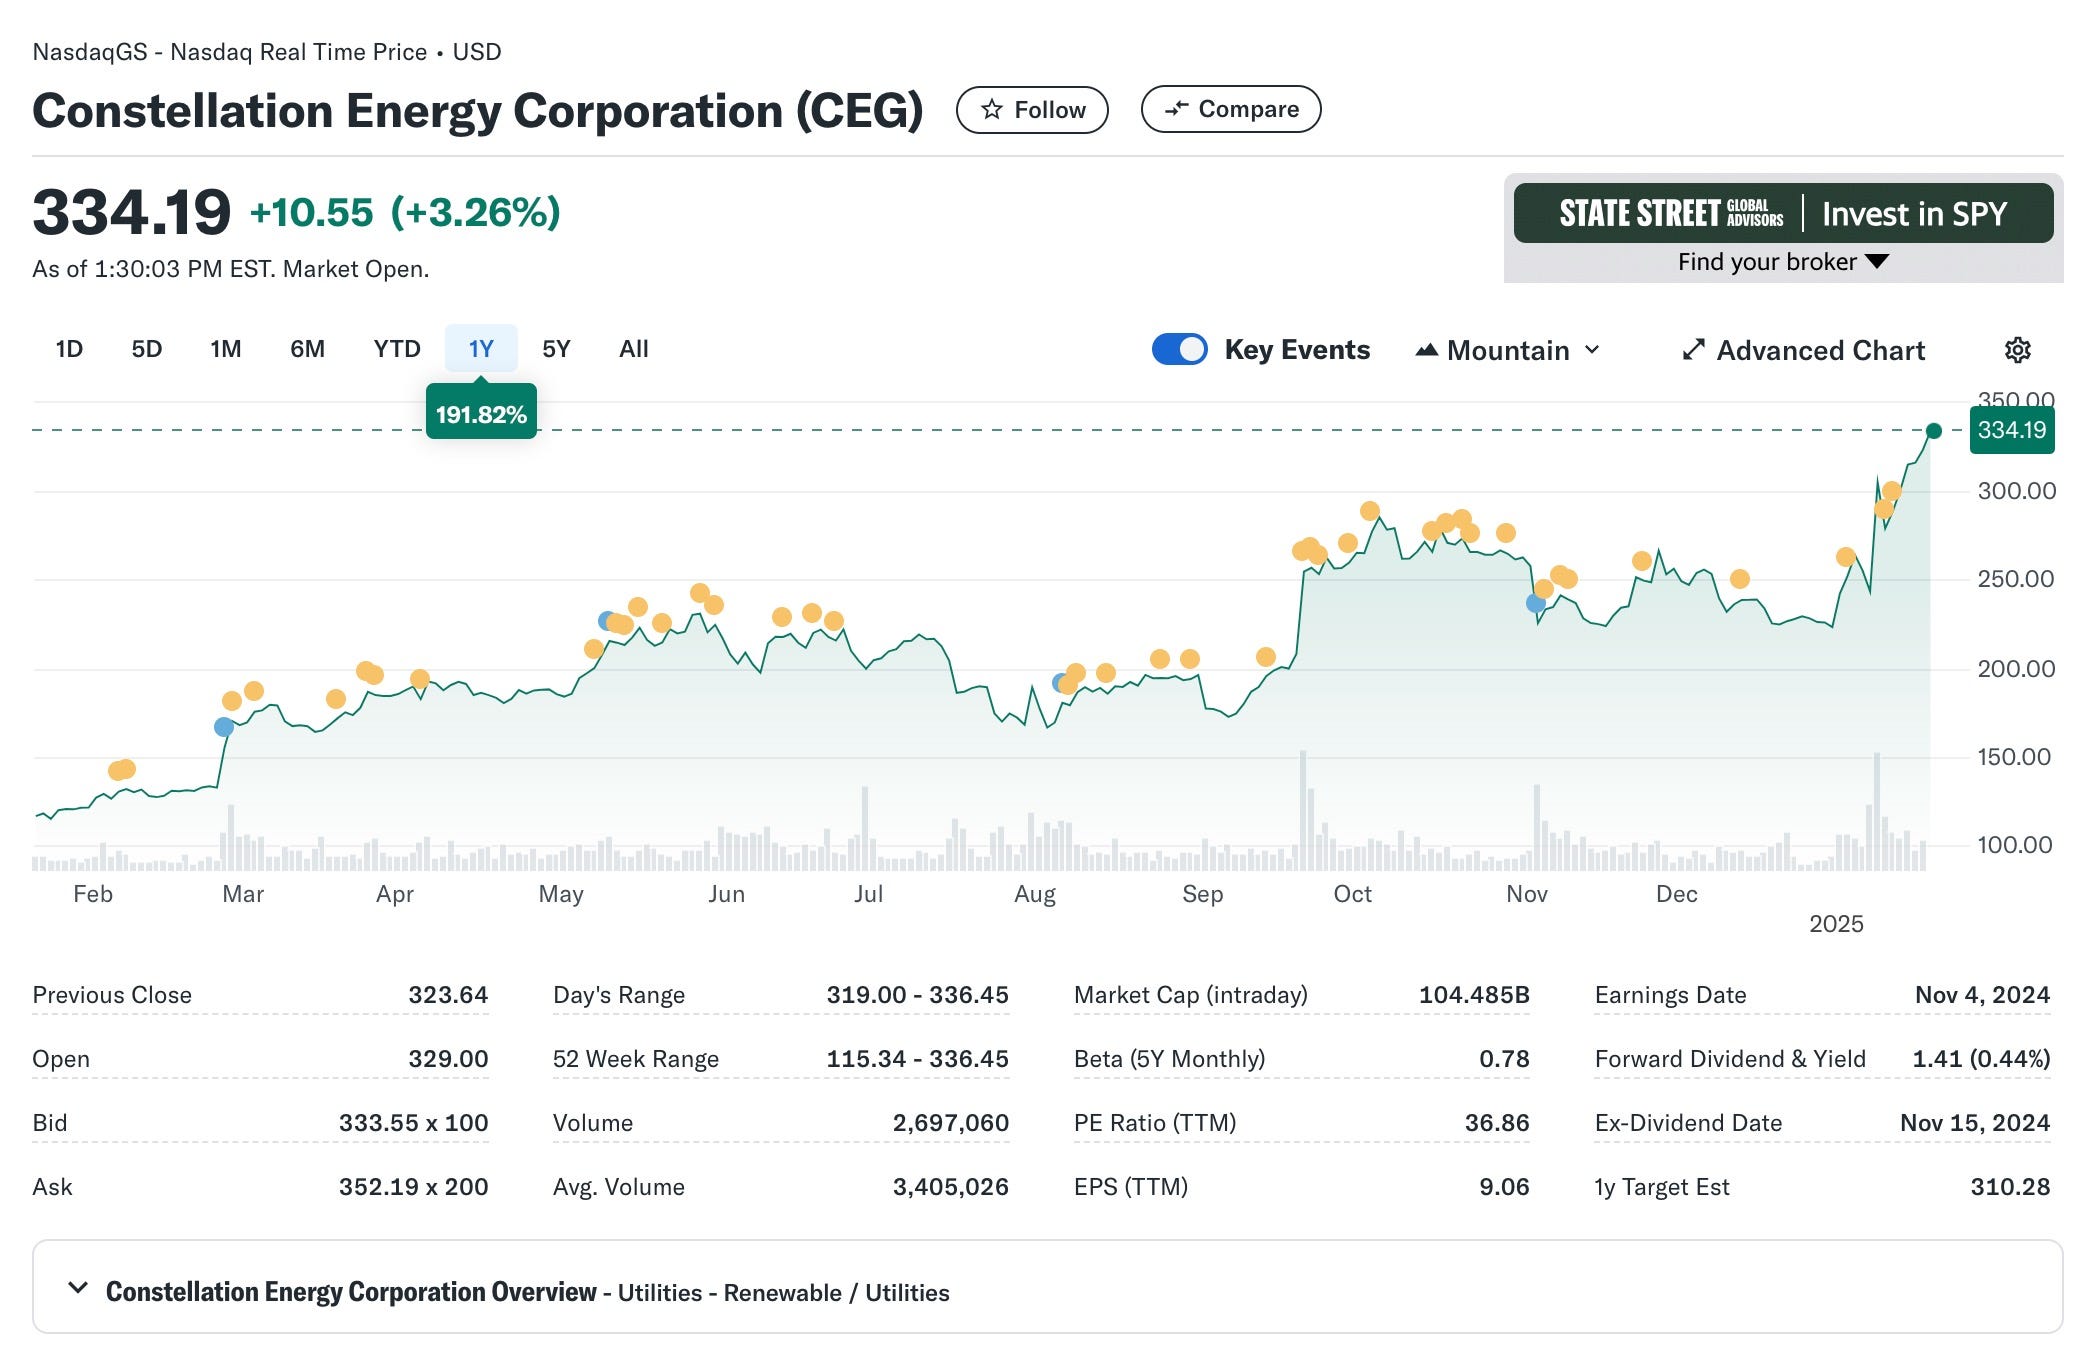Click the blue key event dot in early March
This screenshot has height=1360, width=2088.
(x=224, y=727)
